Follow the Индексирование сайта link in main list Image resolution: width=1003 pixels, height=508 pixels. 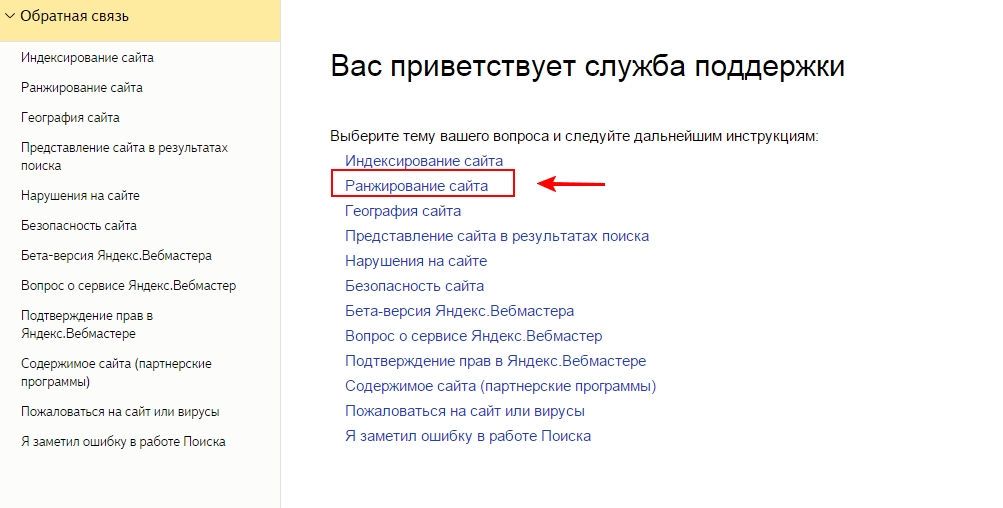424,161
